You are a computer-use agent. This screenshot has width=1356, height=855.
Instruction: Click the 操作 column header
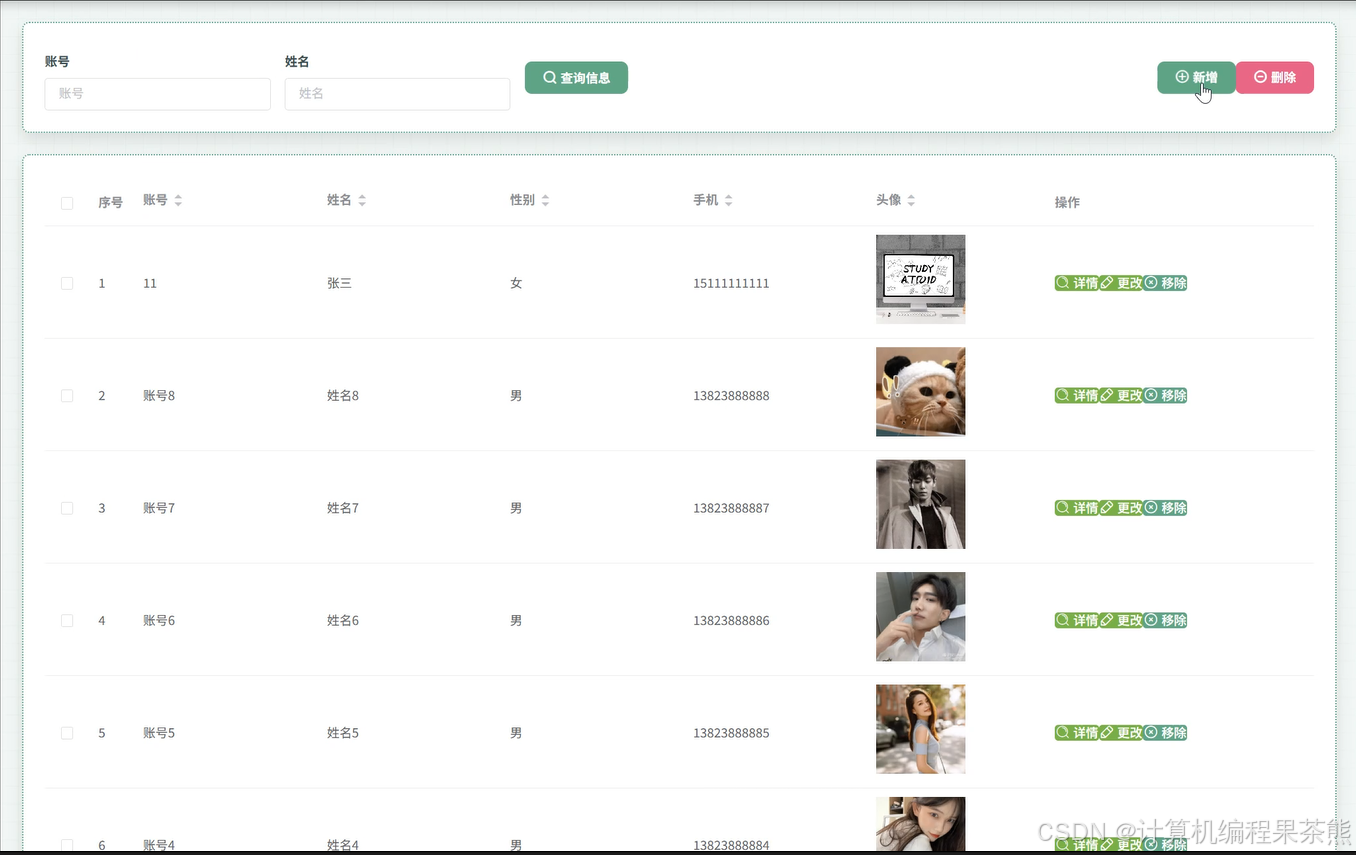click(x=1067, y=203)
